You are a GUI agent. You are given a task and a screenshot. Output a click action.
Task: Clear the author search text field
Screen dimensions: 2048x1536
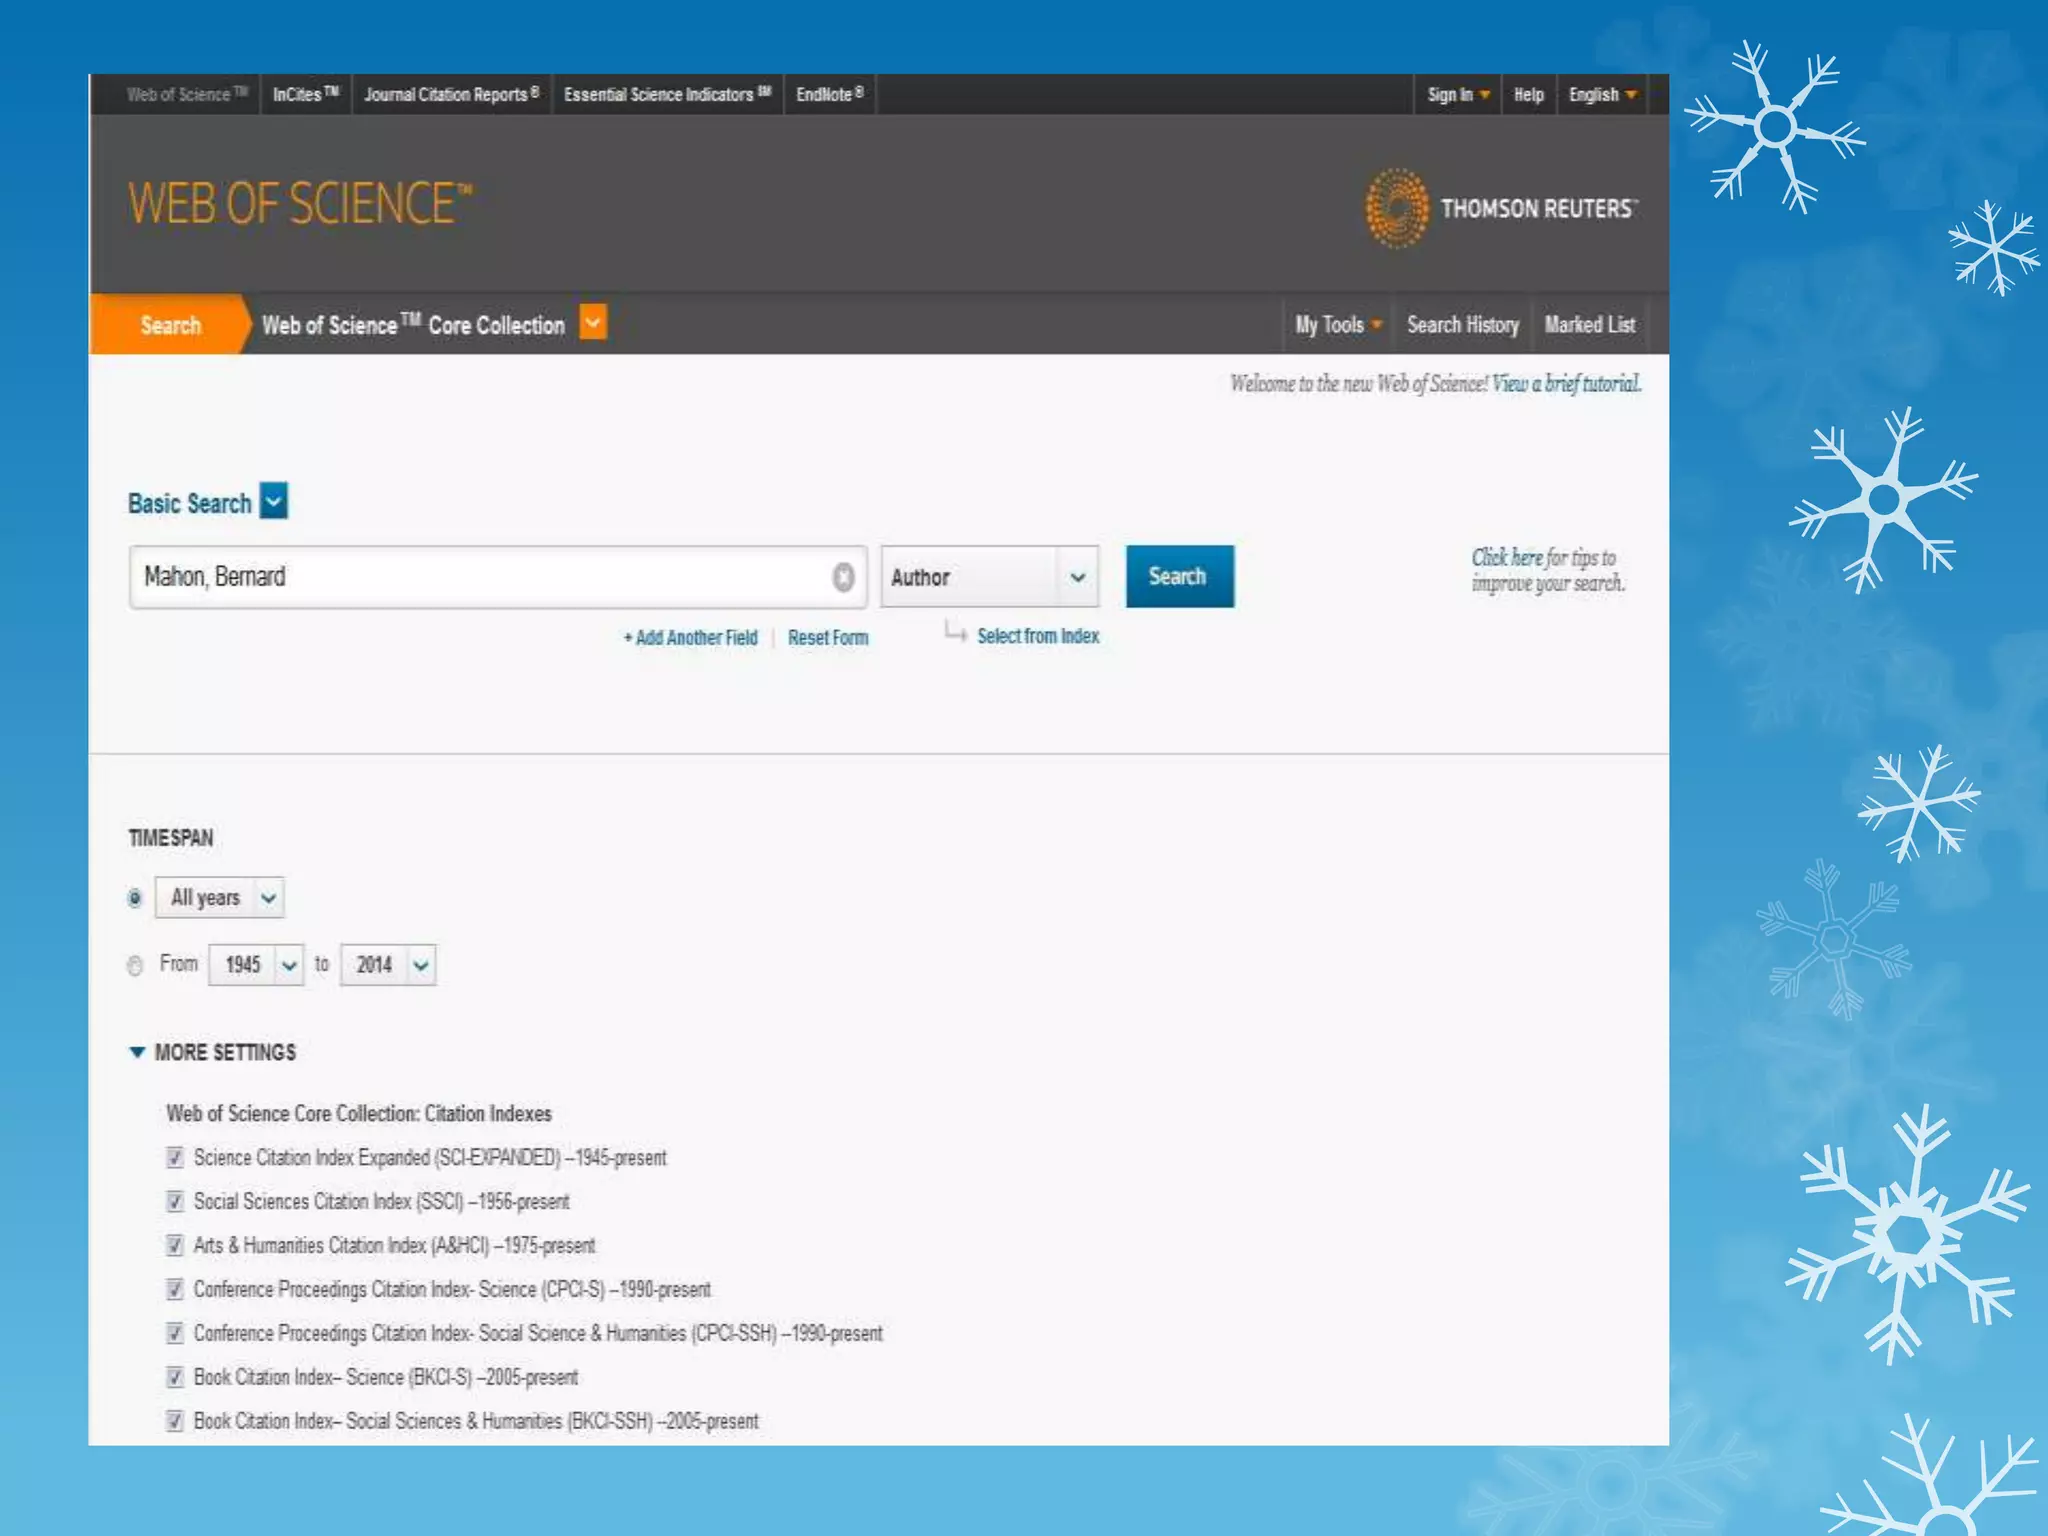click(843, 577)
